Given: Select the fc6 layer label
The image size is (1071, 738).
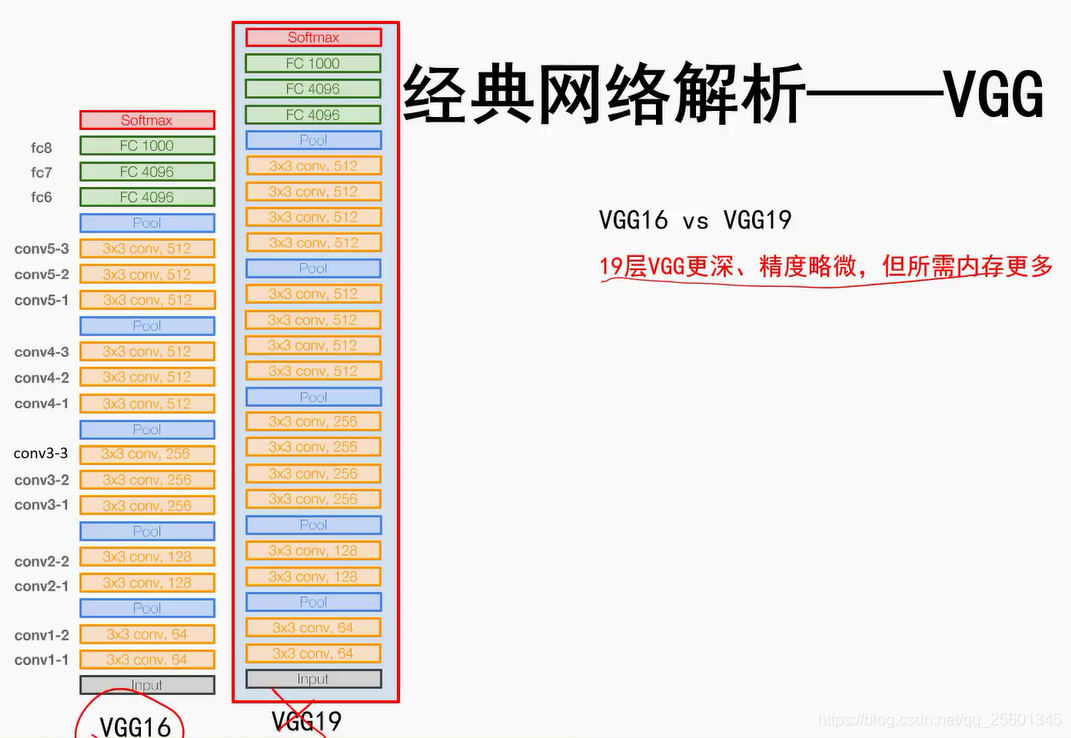Looking at the screenshot, I should (x=41, y=197).
